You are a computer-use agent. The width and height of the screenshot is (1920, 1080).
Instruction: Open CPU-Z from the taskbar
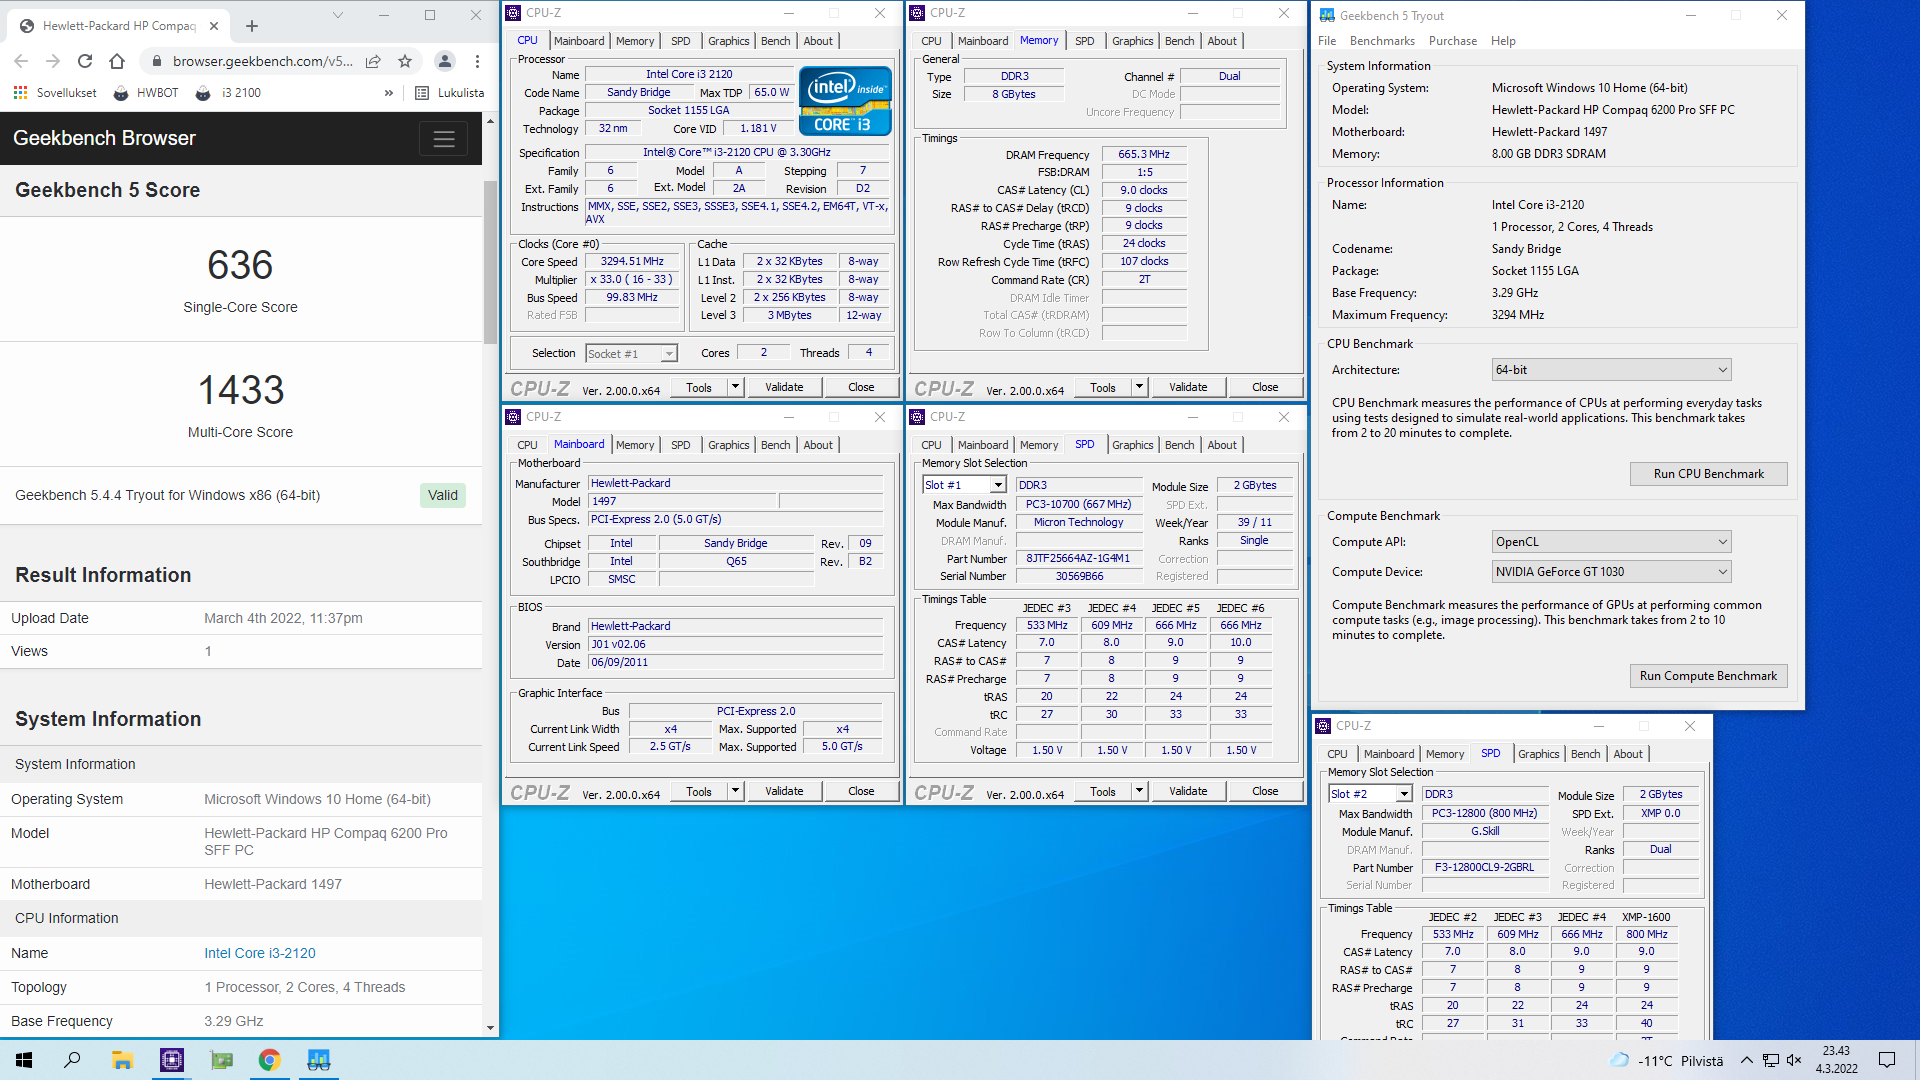coord(172,1060)
